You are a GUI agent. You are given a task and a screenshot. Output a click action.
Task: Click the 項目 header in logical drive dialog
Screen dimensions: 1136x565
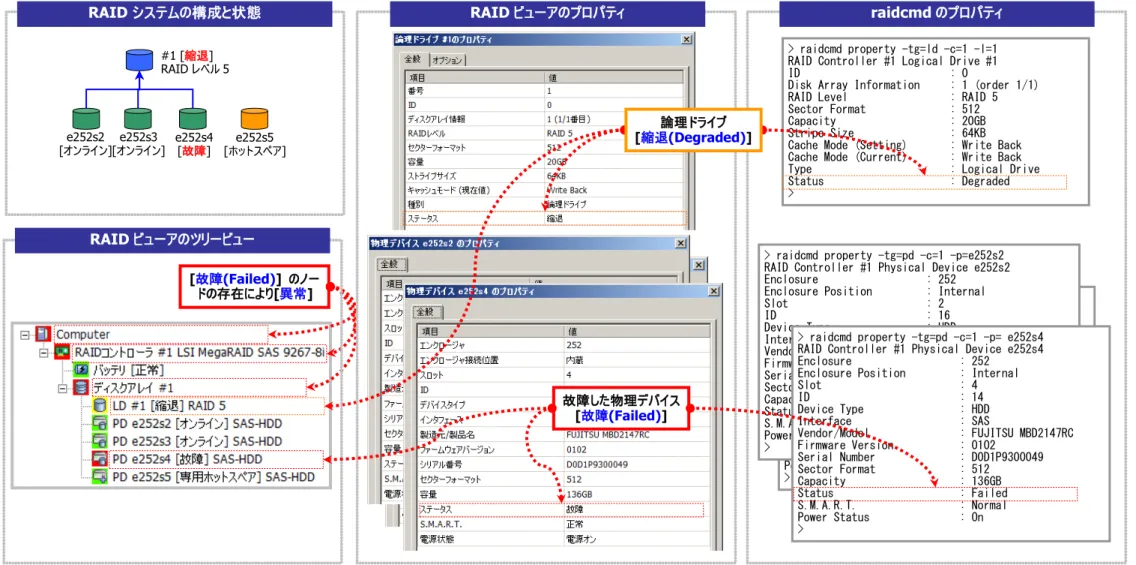coord(474,78)
